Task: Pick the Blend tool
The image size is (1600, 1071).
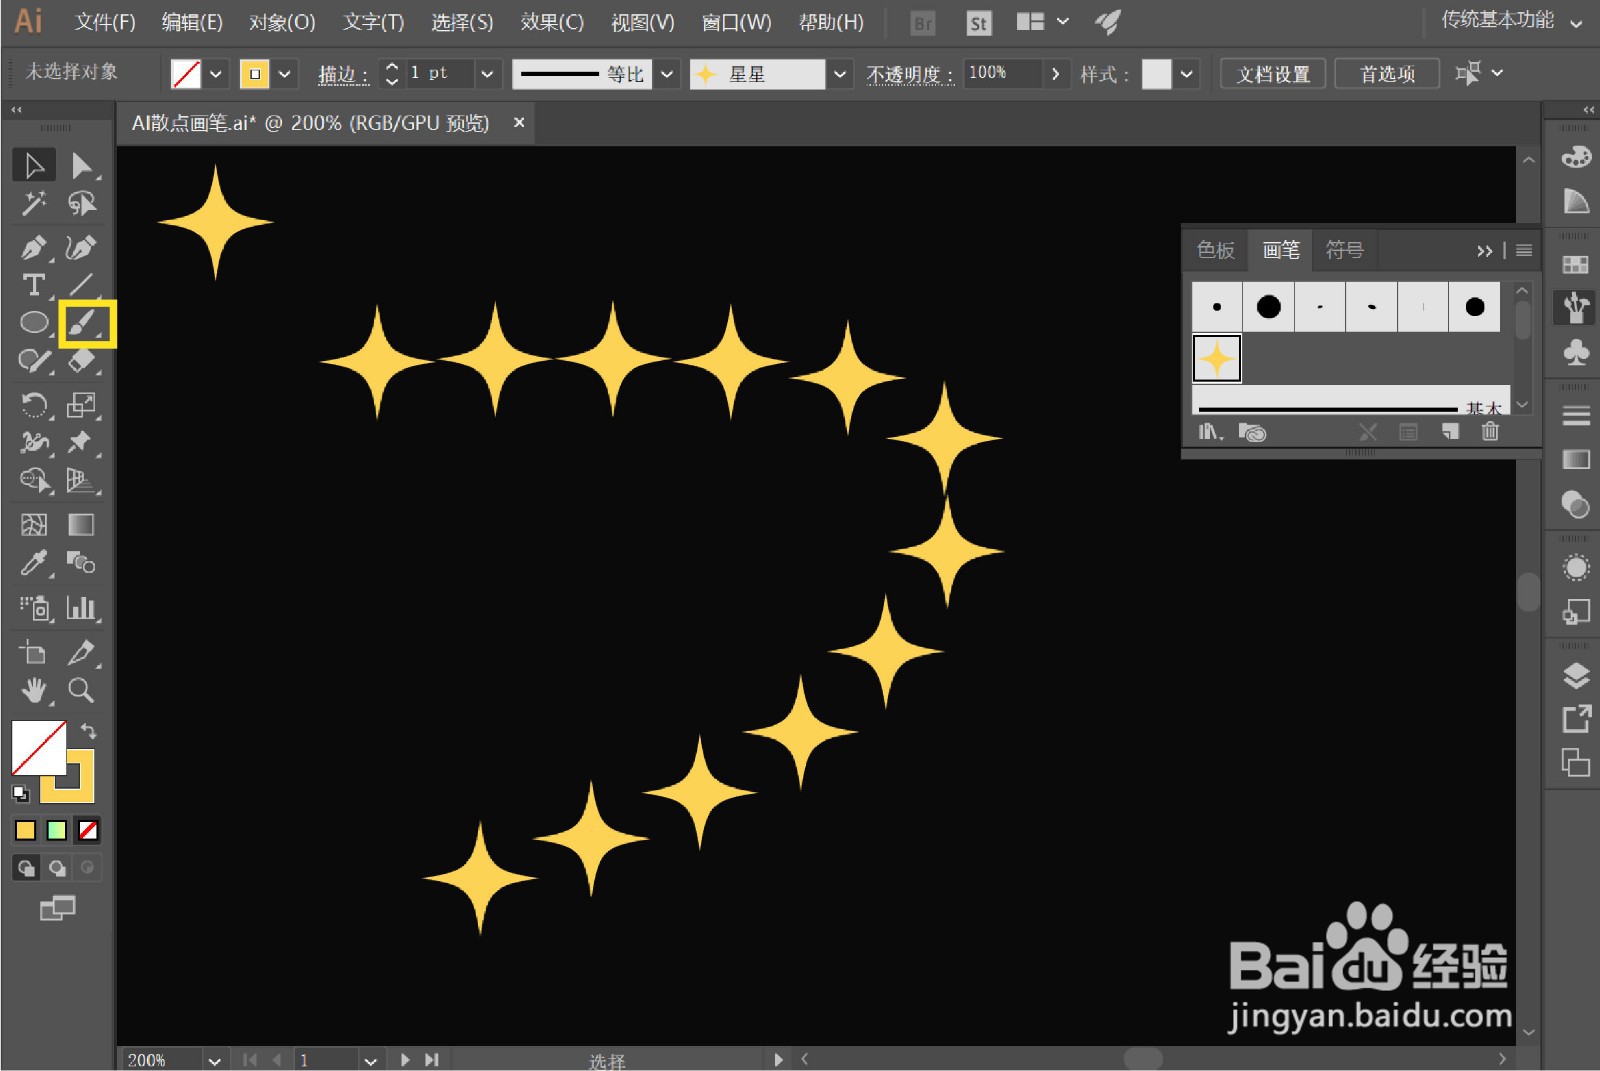Action: click(x=81, y=563)
